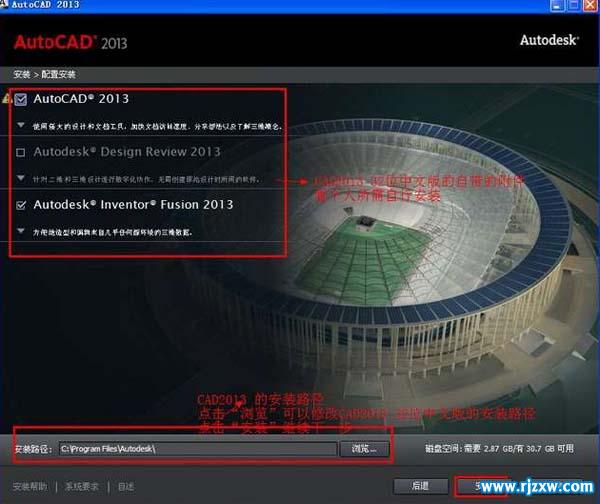Uncheck the AutoCAD 2013 product checkbox
The width and height of the screenshot is (600, 504).
(21, 99)
